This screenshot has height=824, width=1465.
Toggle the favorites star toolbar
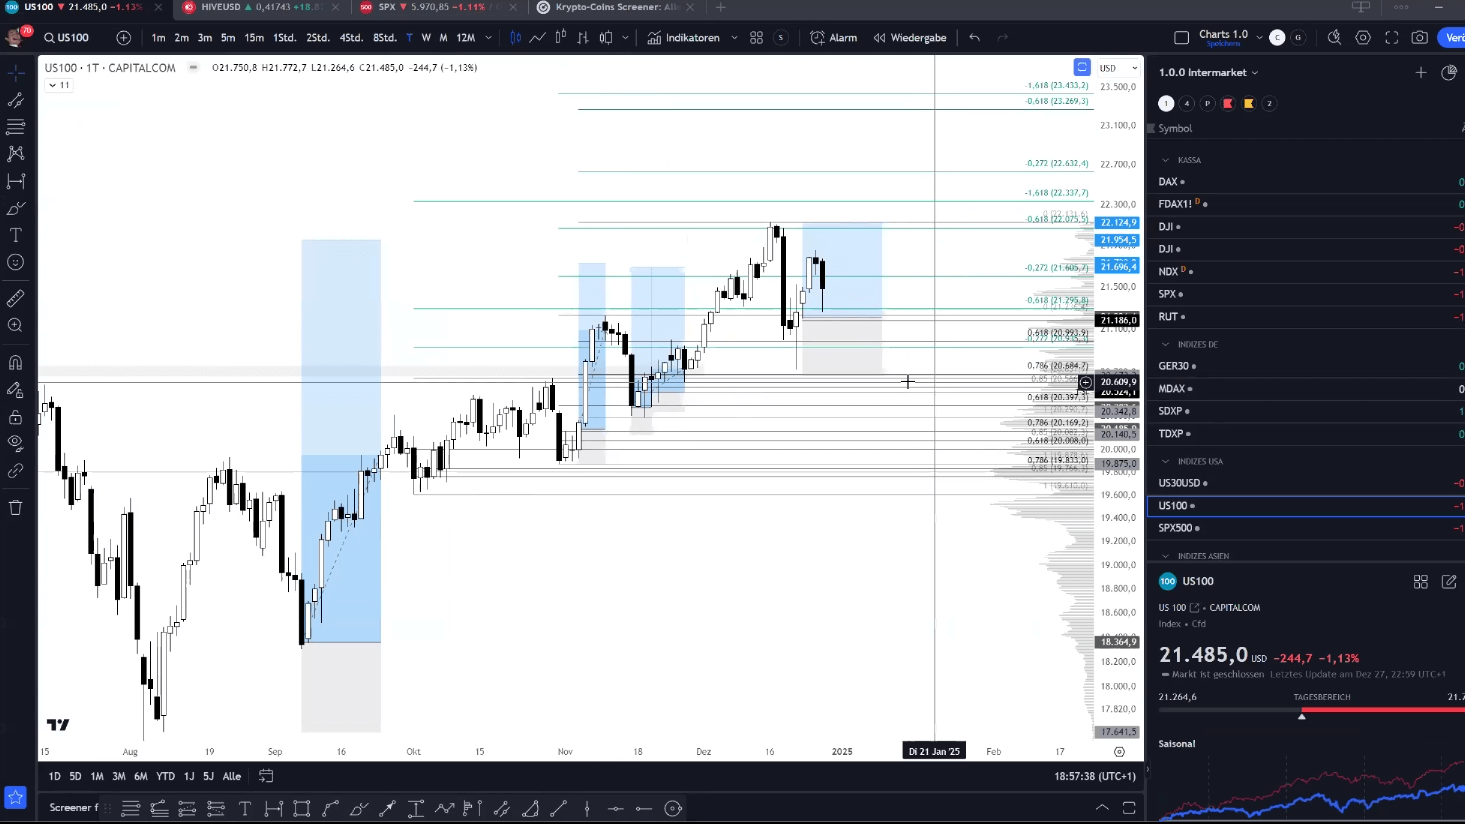(x=15, y=797)
